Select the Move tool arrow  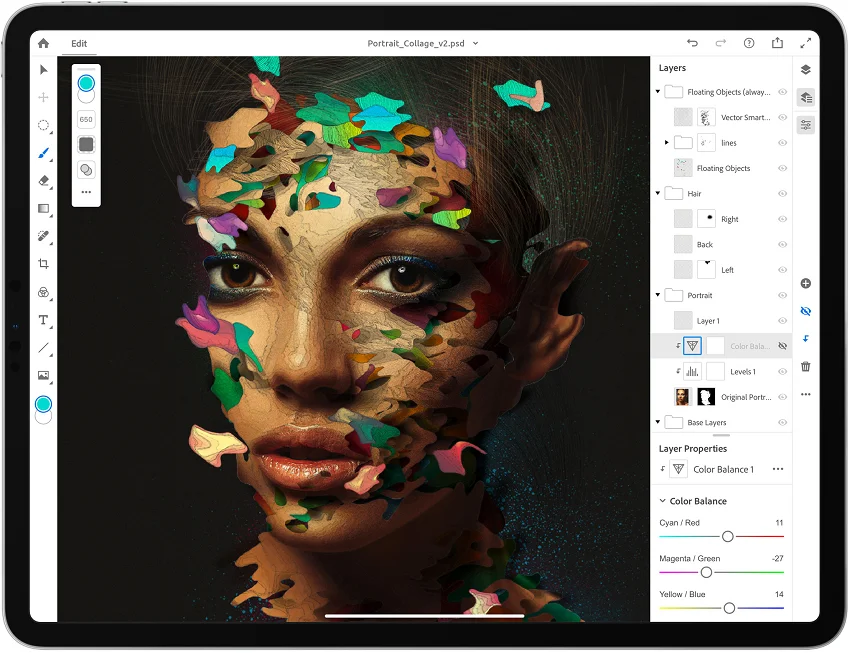[43, 69]
